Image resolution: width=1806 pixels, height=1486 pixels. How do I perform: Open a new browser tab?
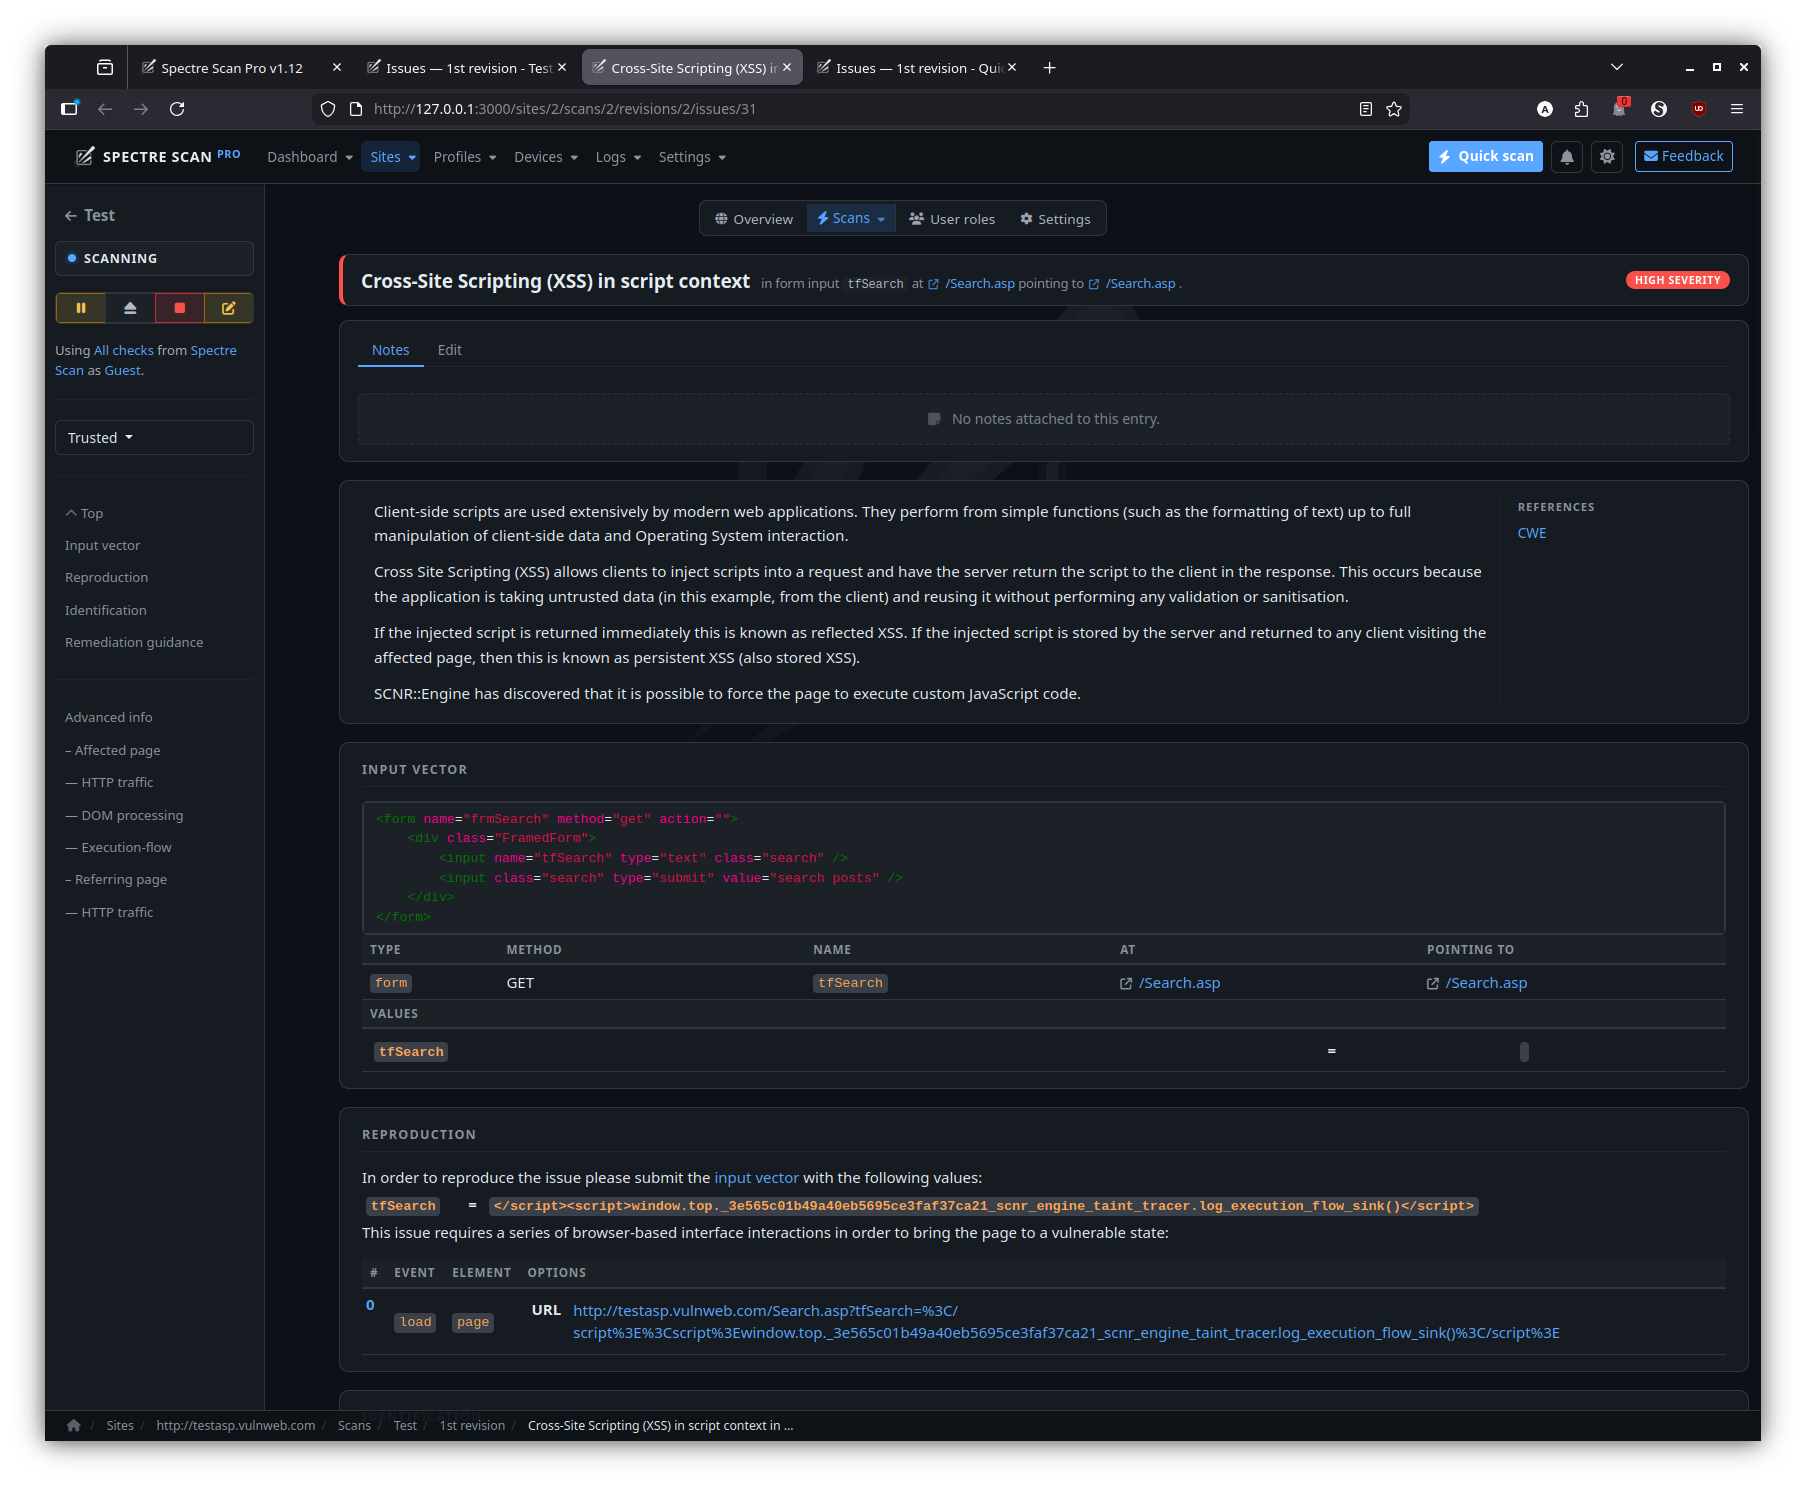point(1049,68)
